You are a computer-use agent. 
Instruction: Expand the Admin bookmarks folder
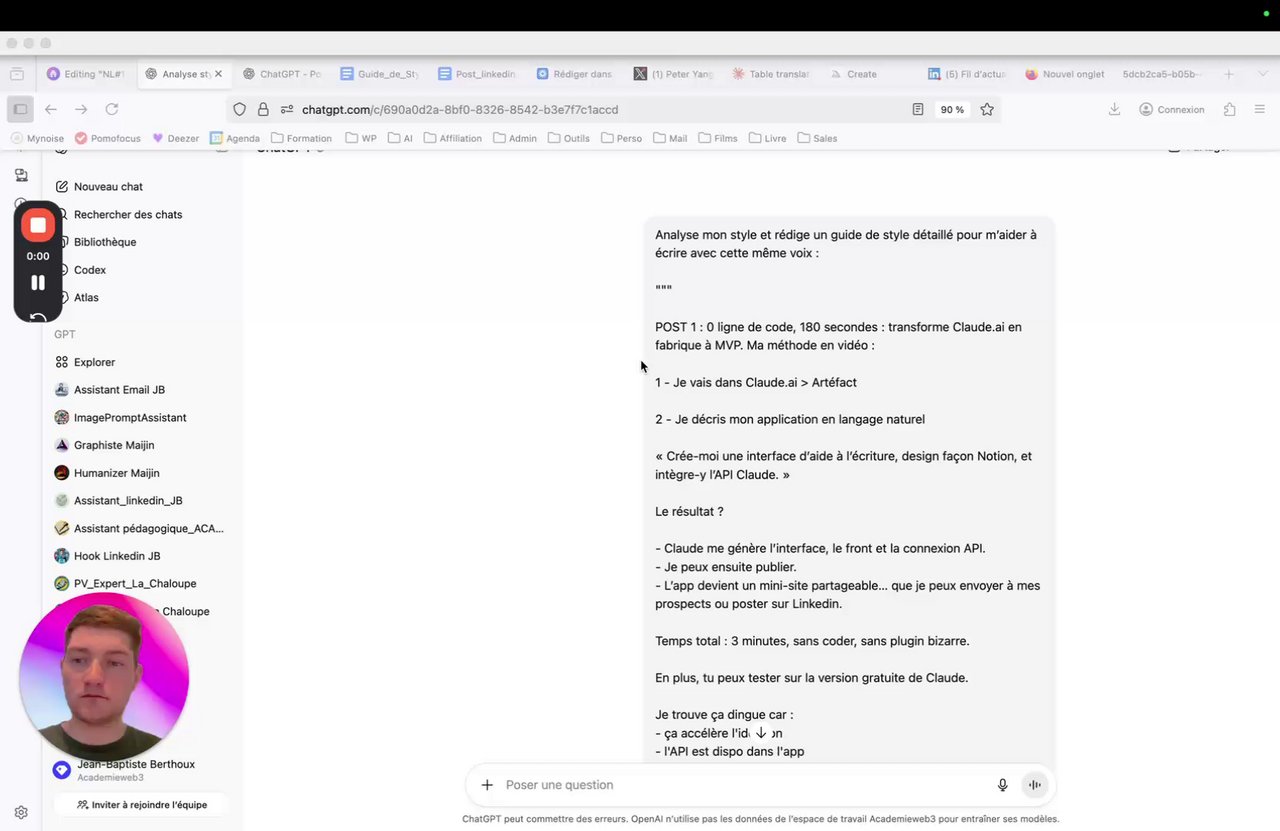click(515, 138)
